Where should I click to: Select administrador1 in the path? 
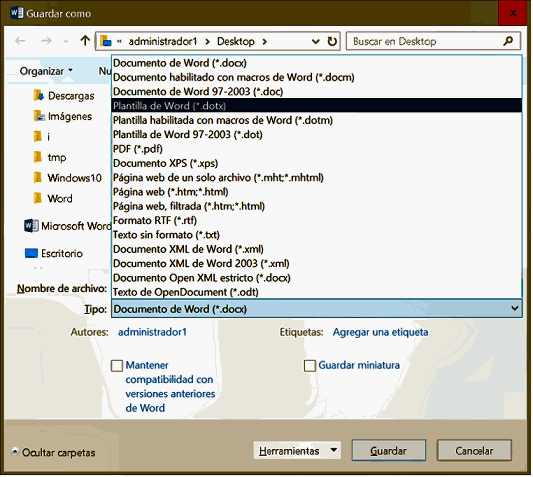point(162,41)
